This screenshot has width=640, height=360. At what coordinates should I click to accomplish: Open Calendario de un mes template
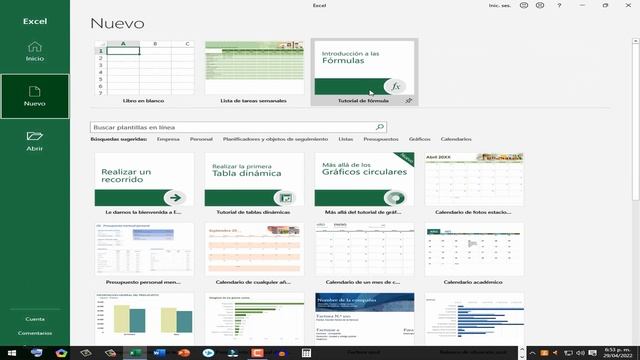pyautogui.click(x=364, y=254)
